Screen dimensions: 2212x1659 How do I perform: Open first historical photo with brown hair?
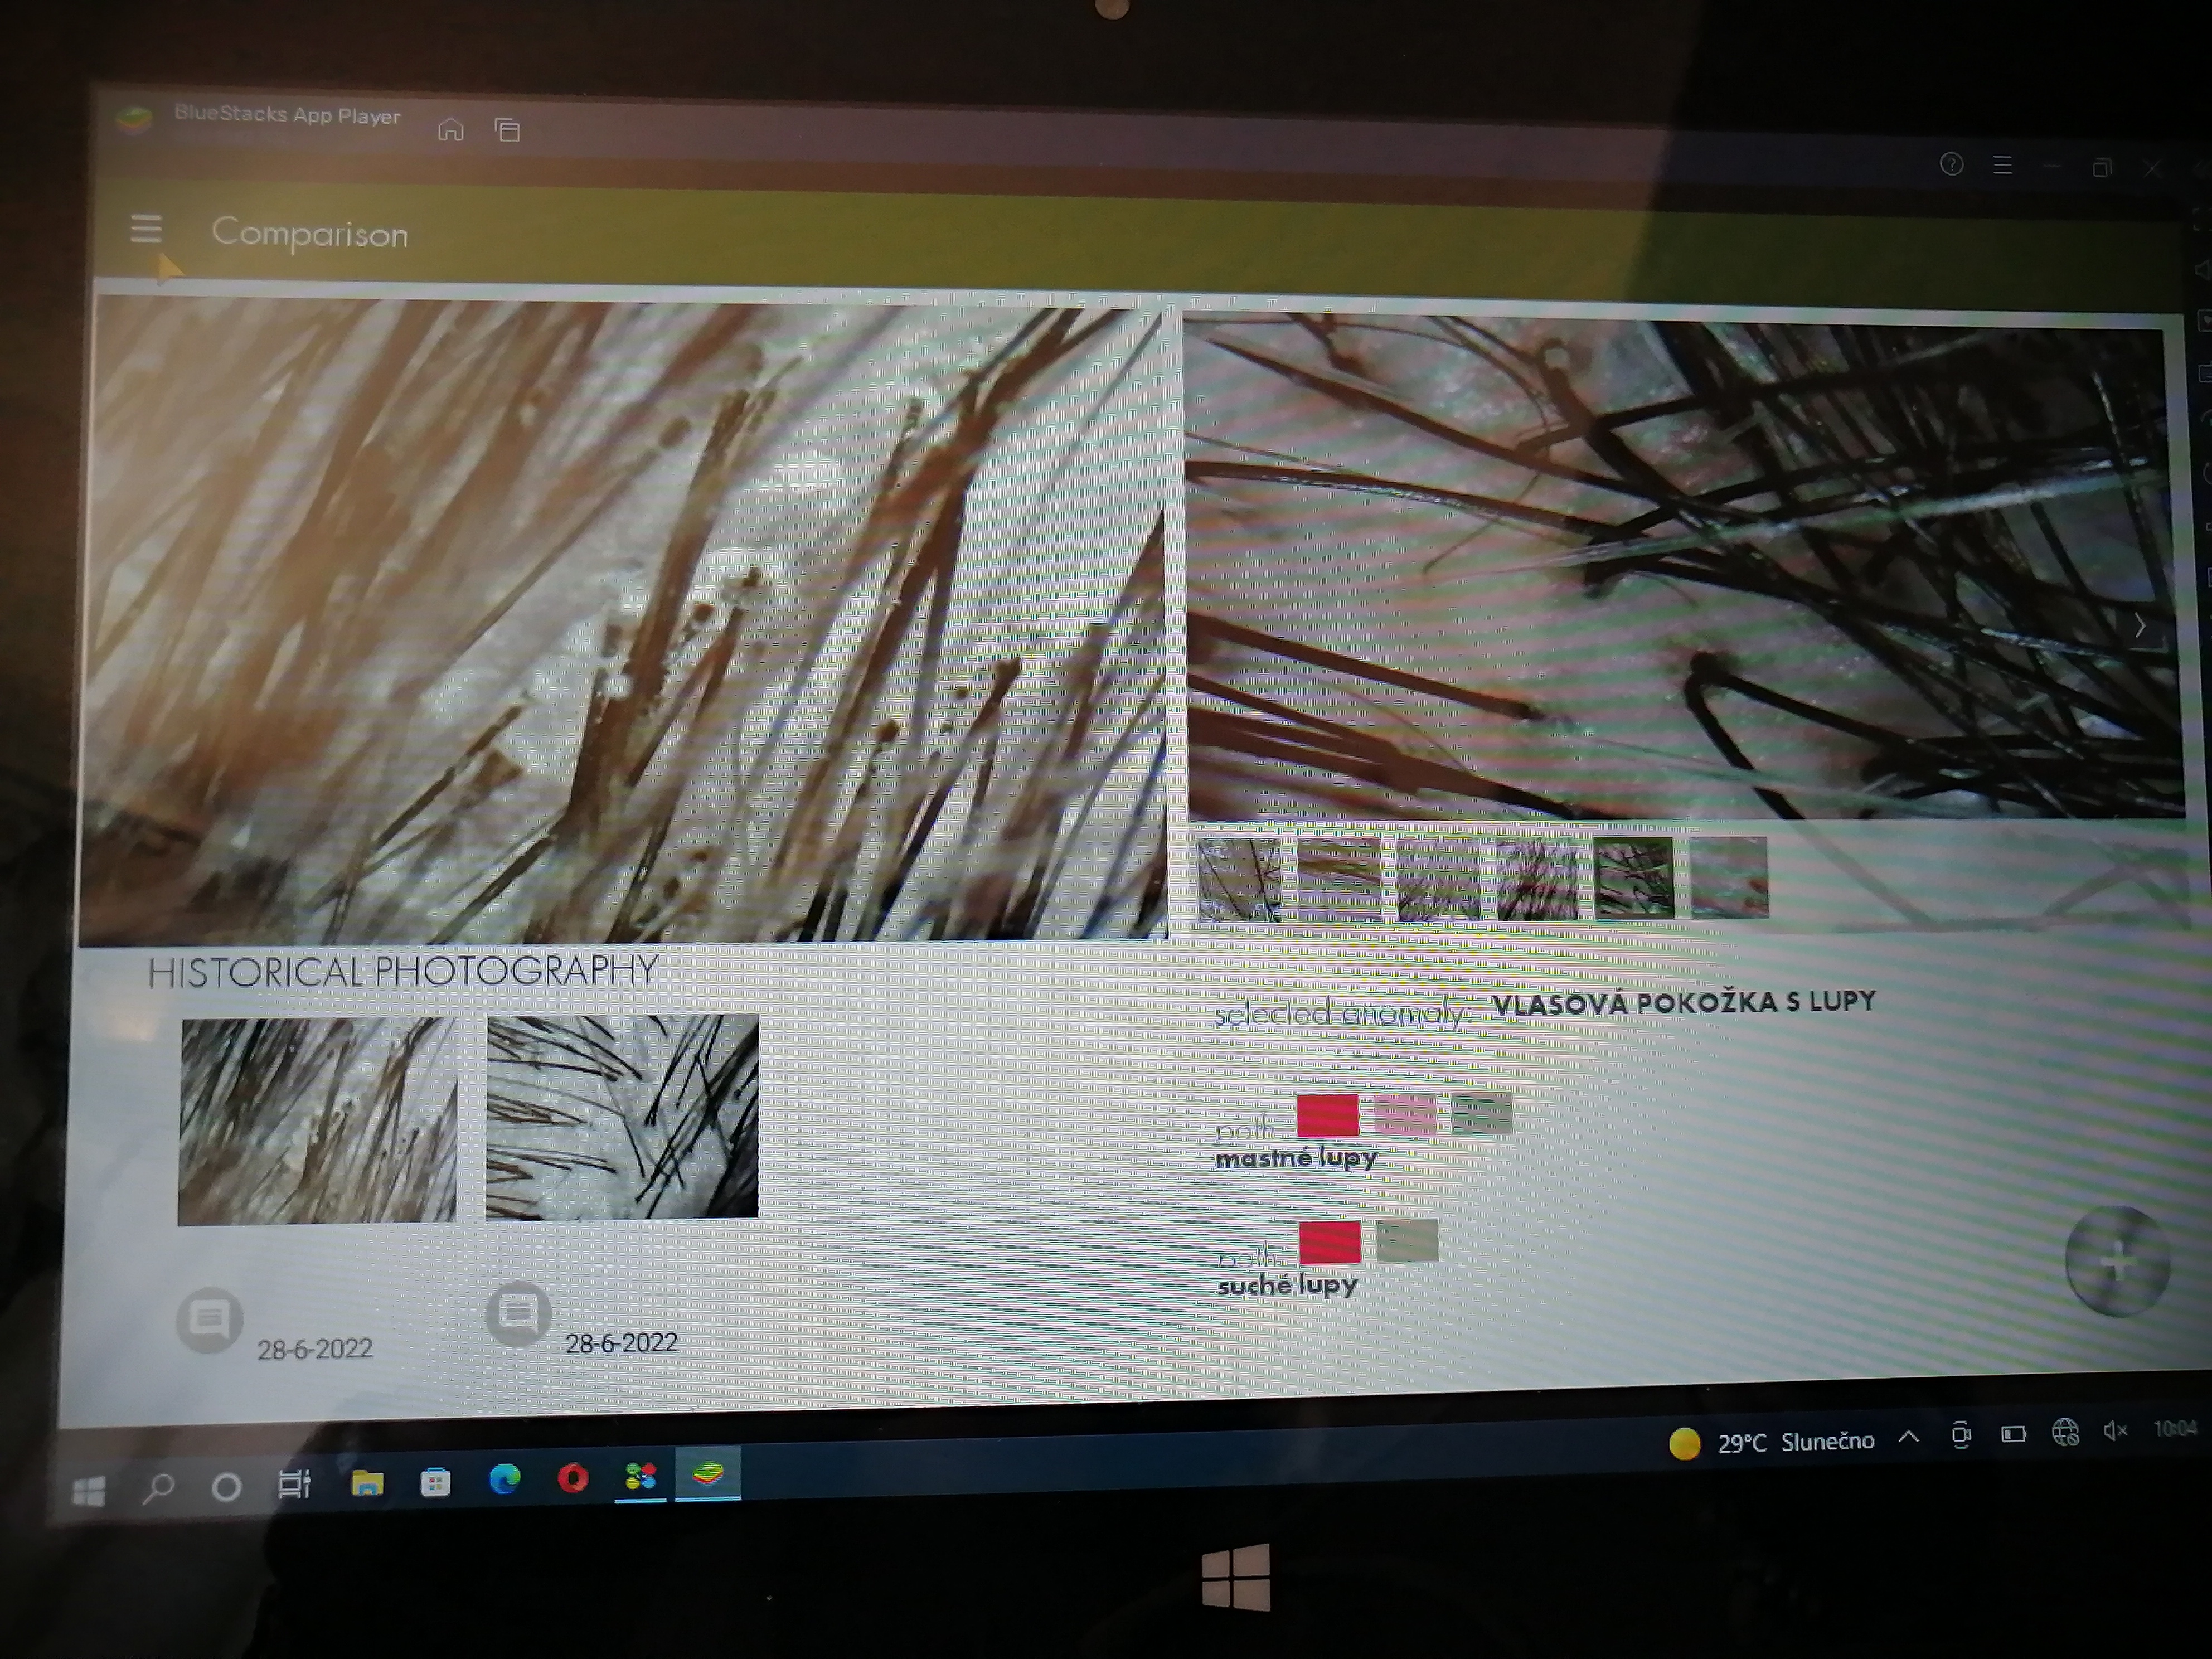tap(317, 1121)
